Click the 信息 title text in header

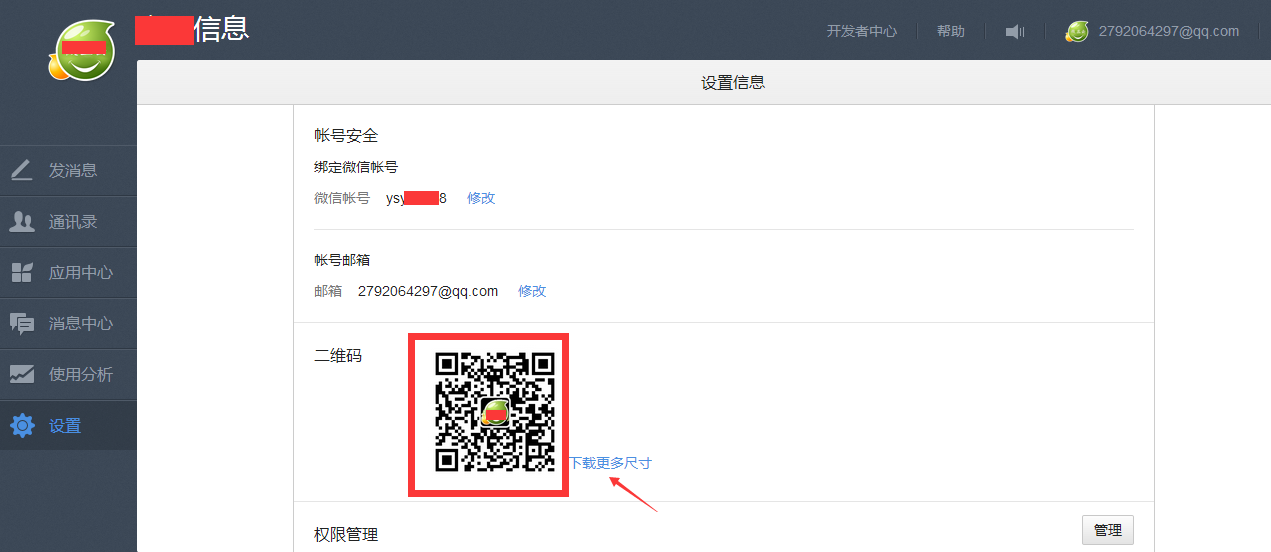(221, 28)
